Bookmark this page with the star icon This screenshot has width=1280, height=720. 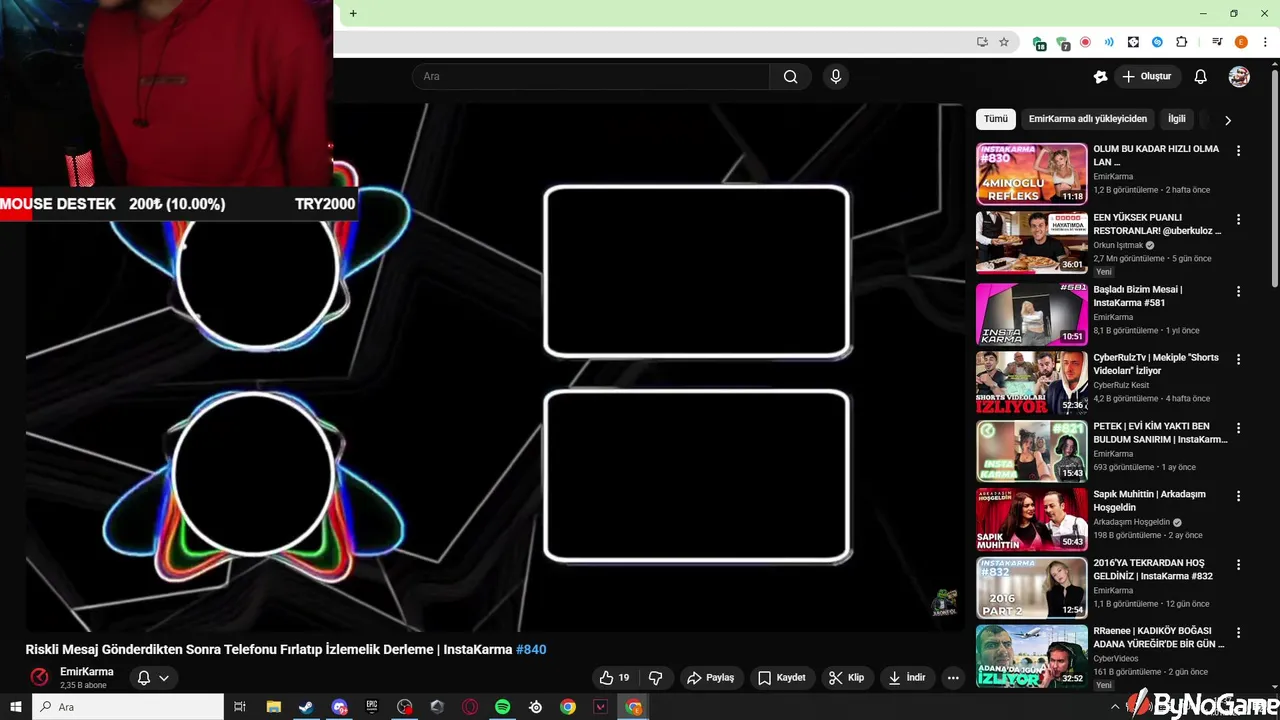1004,42
